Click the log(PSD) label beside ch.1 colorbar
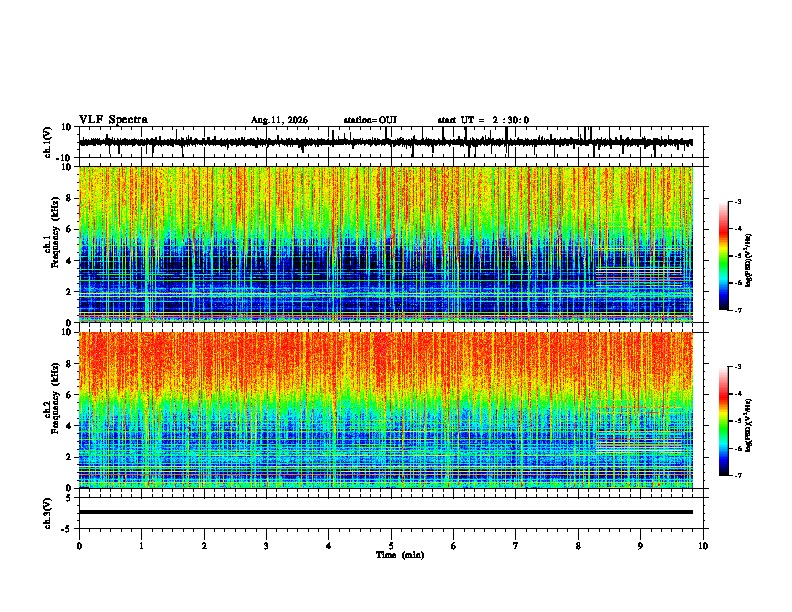Viewport: 792px width, 612px height. tap(749, 261)
